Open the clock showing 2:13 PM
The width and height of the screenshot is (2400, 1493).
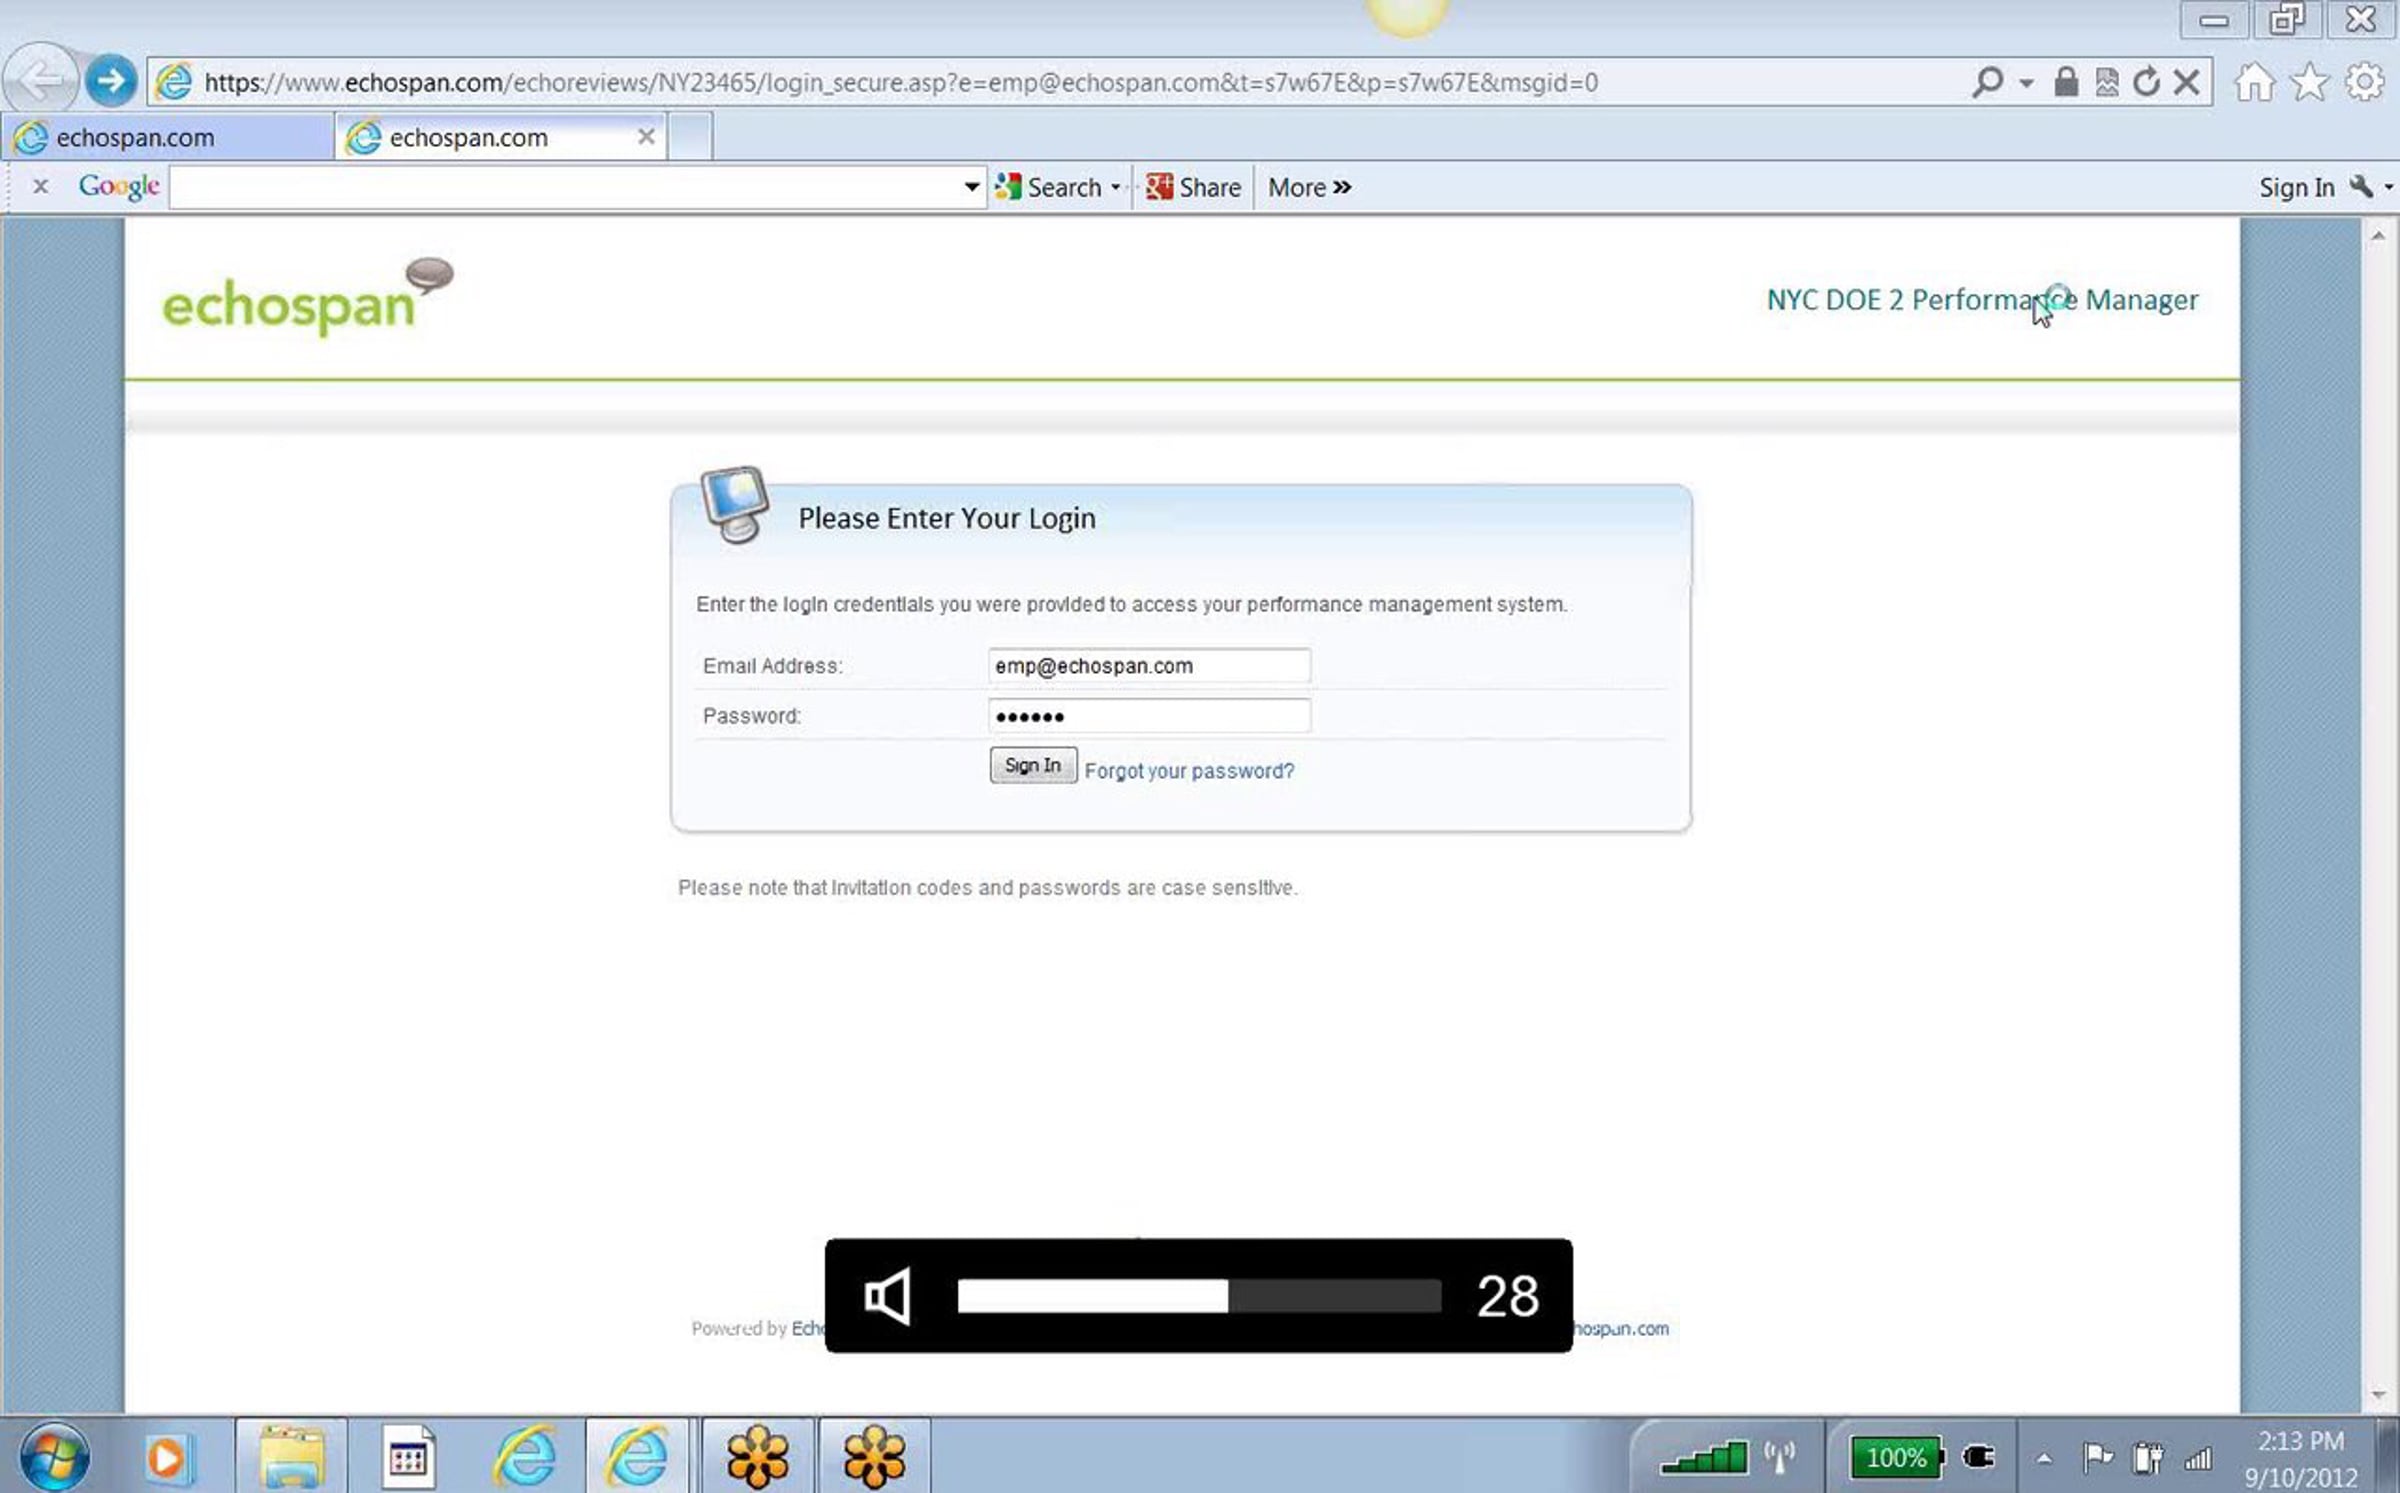click(x=2300, y=1441)
